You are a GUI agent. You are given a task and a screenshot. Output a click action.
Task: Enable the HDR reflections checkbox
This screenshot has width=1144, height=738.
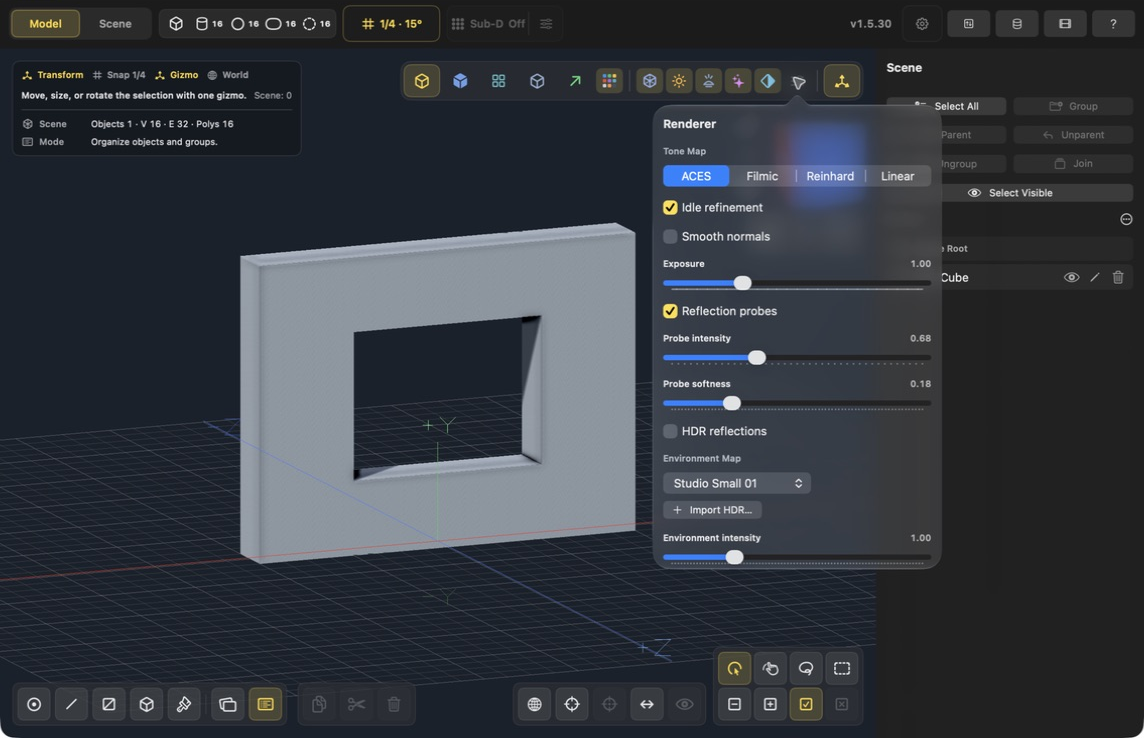coord(670,431)
